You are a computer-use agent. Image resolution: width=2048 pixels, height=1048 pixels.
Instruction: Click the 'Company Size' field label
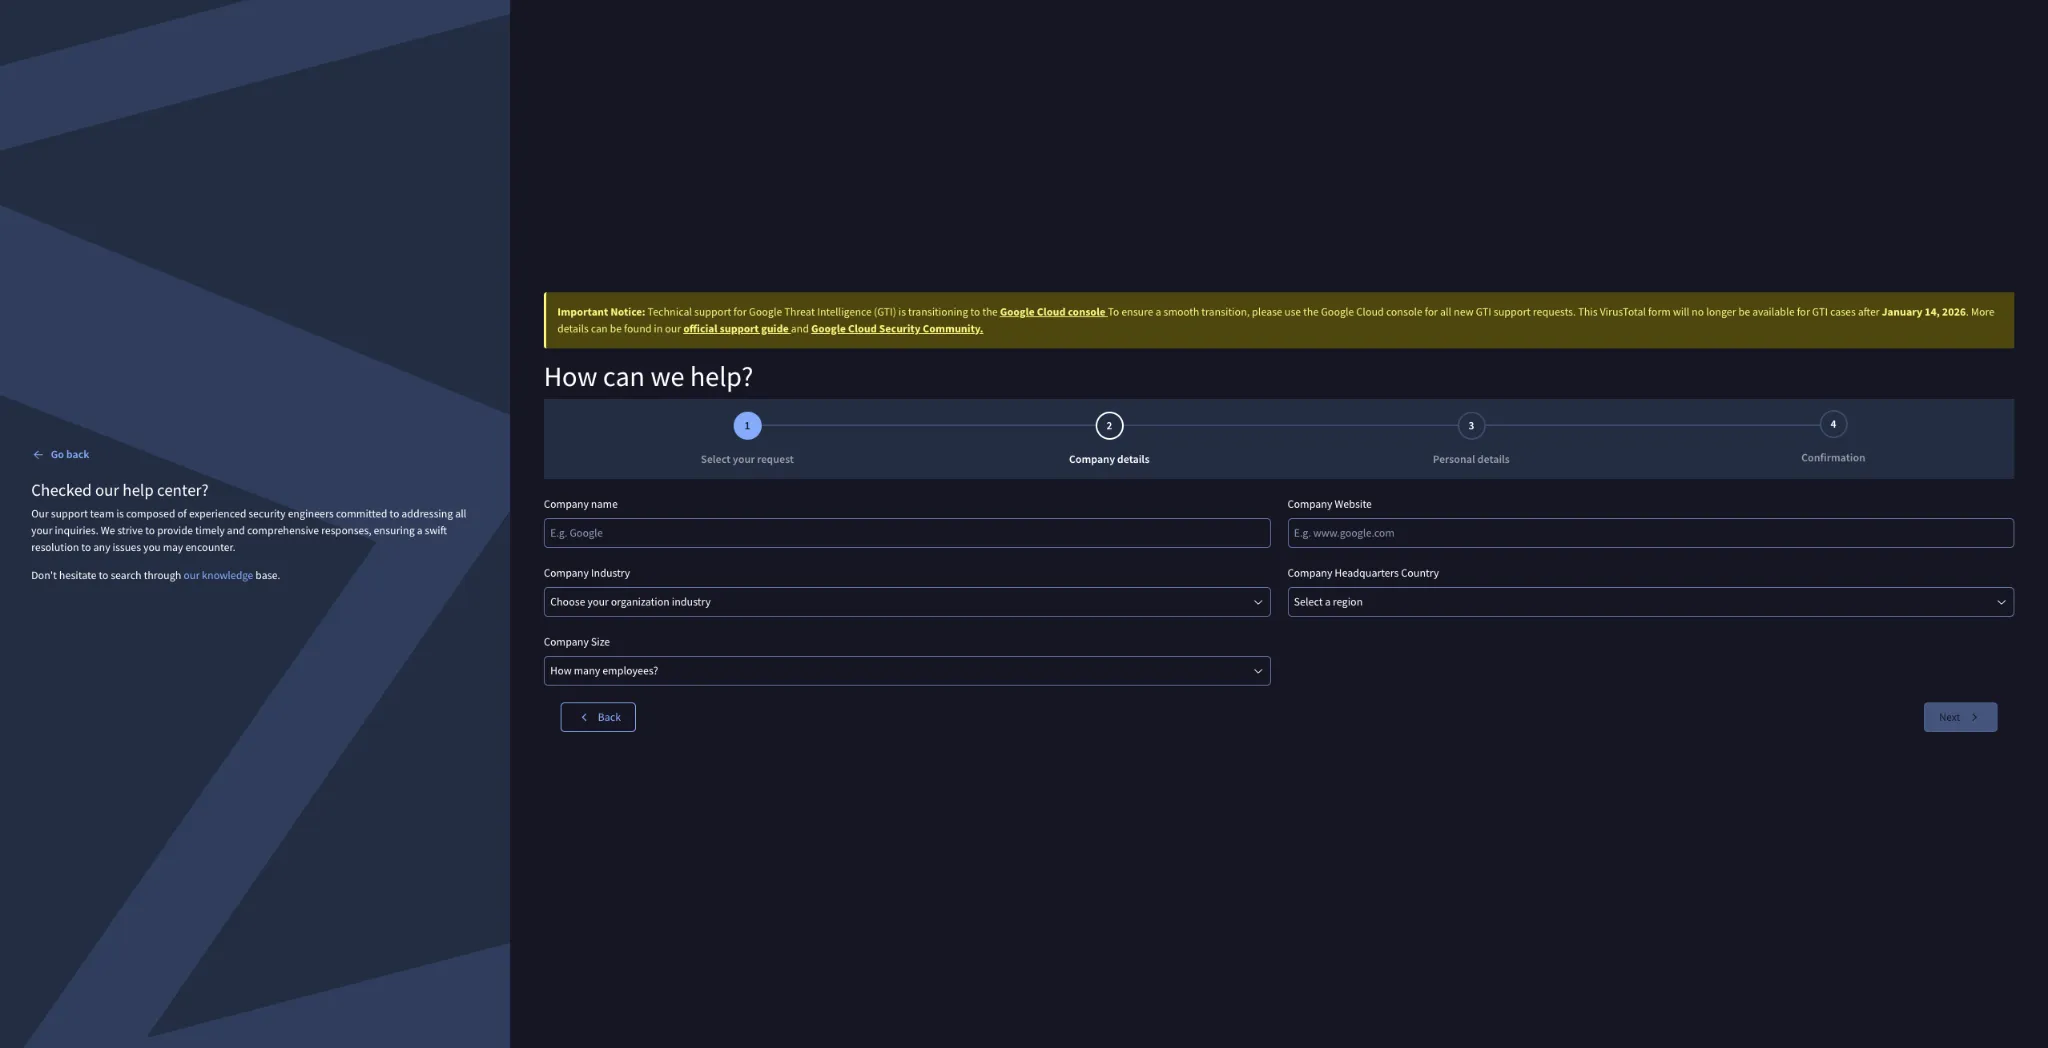(577, 643)
